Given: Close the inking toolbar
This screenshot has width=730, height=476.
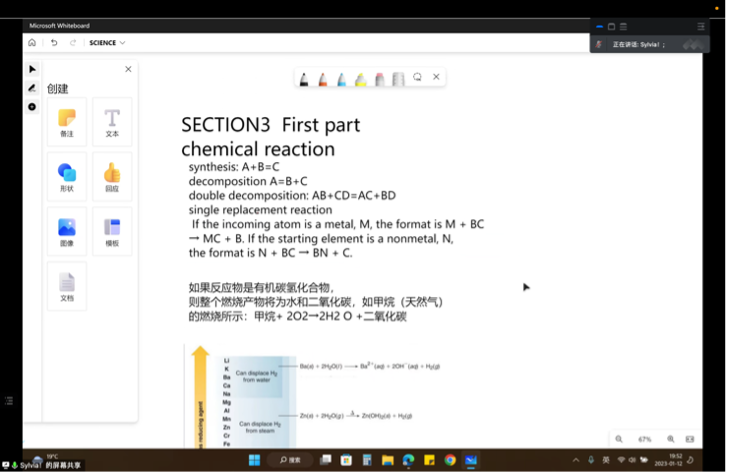Looking at the screenshot, I should [x=436, y=77].
